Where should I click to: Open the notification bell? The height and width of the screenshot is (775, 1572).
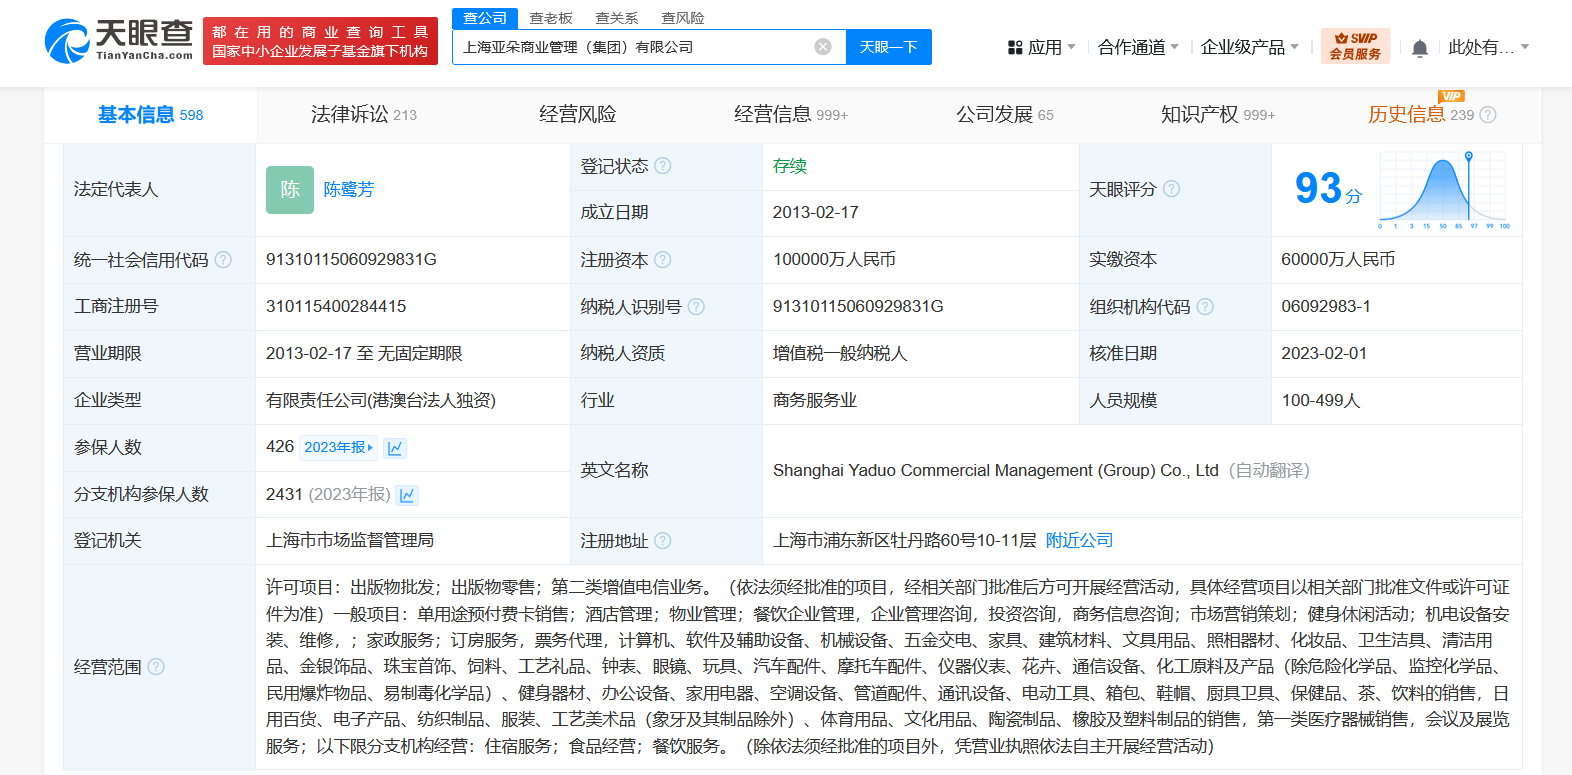pos(1419,48)
